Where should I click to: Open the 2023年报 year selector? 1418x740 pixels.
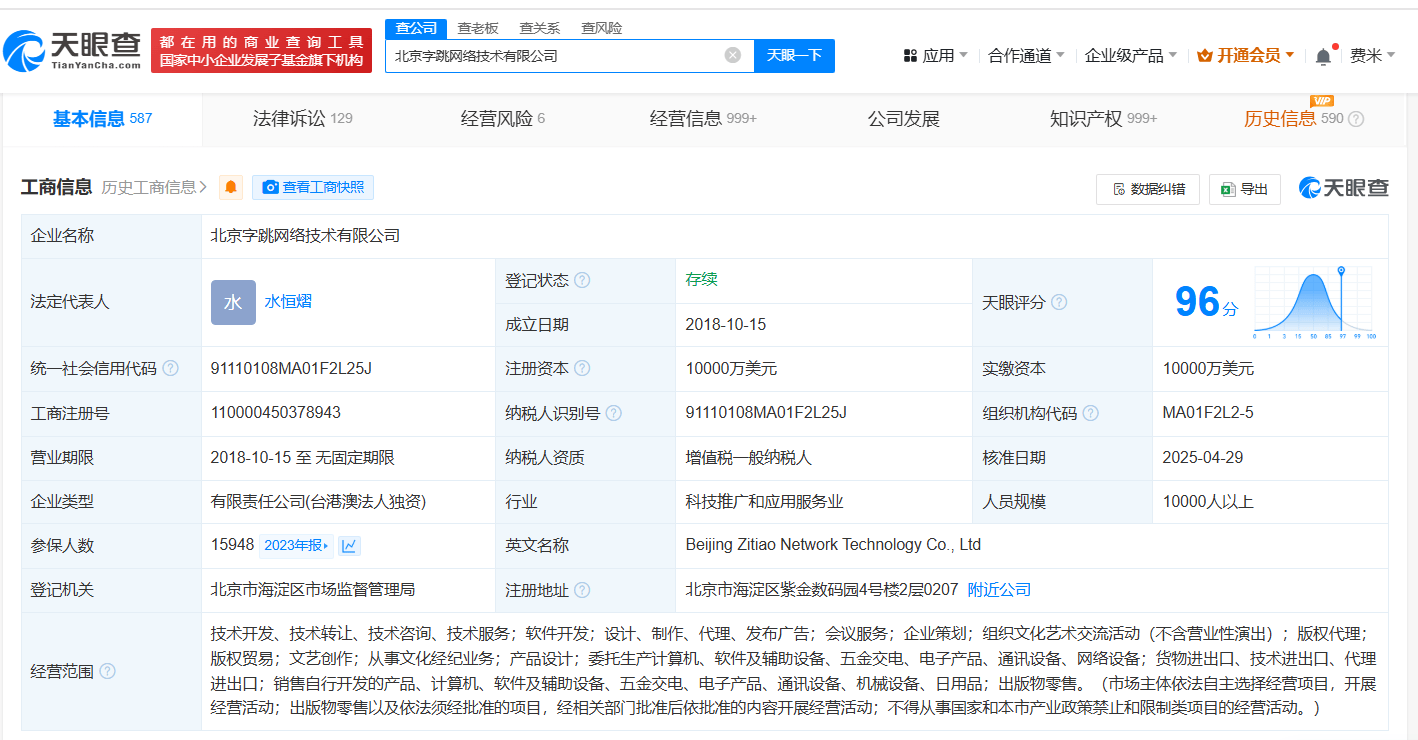(x=296, y=546)
